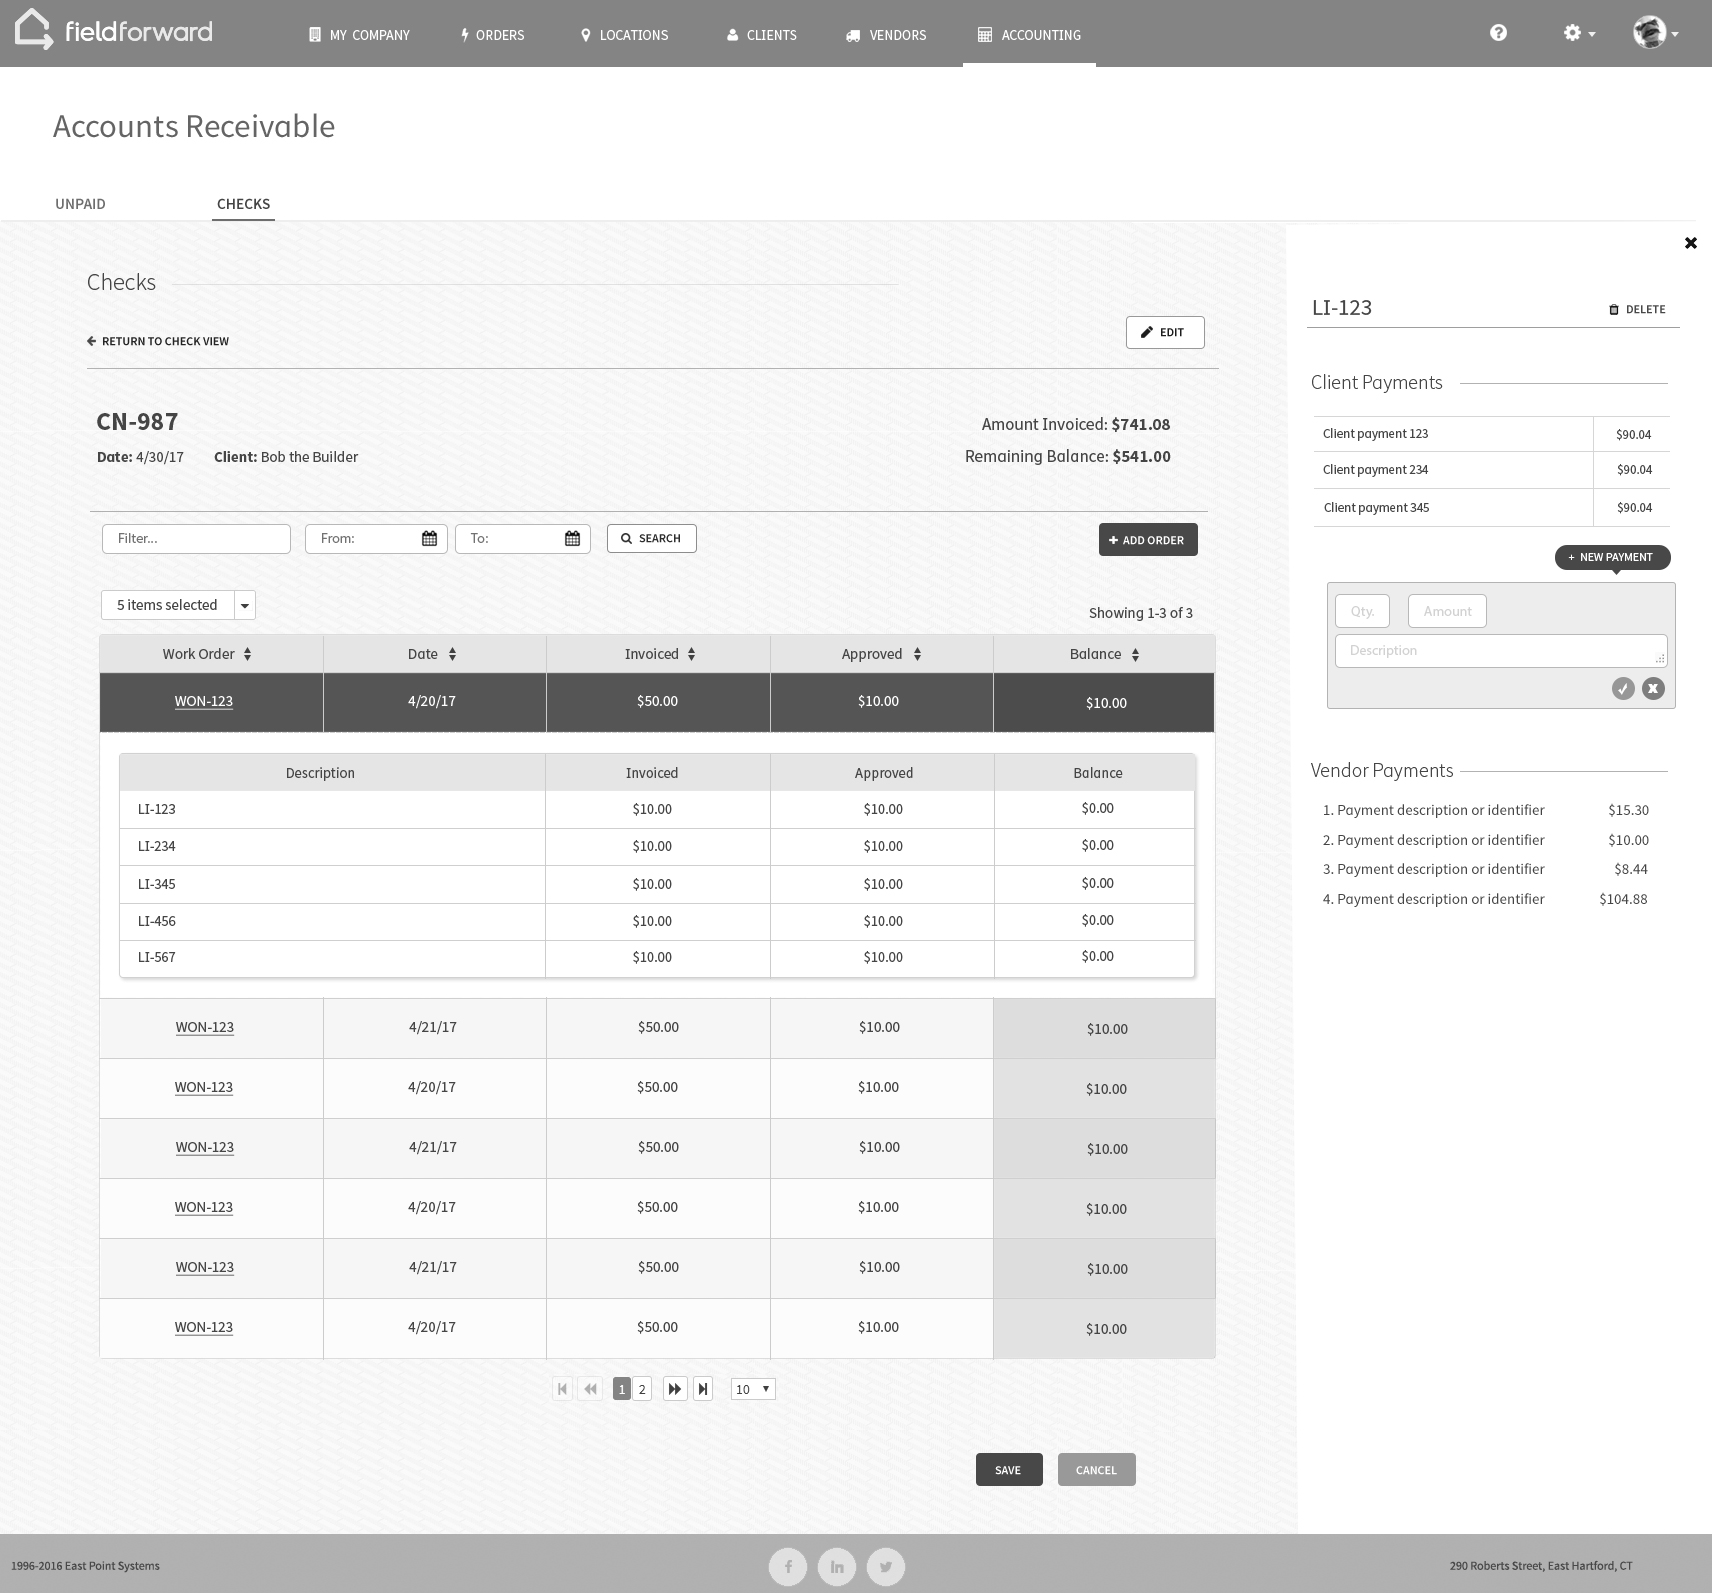Image resolution: width=1712 pixels, height=1593 pixels.
Task: Open the To date calendar picker
Action: tap(572, 538)
